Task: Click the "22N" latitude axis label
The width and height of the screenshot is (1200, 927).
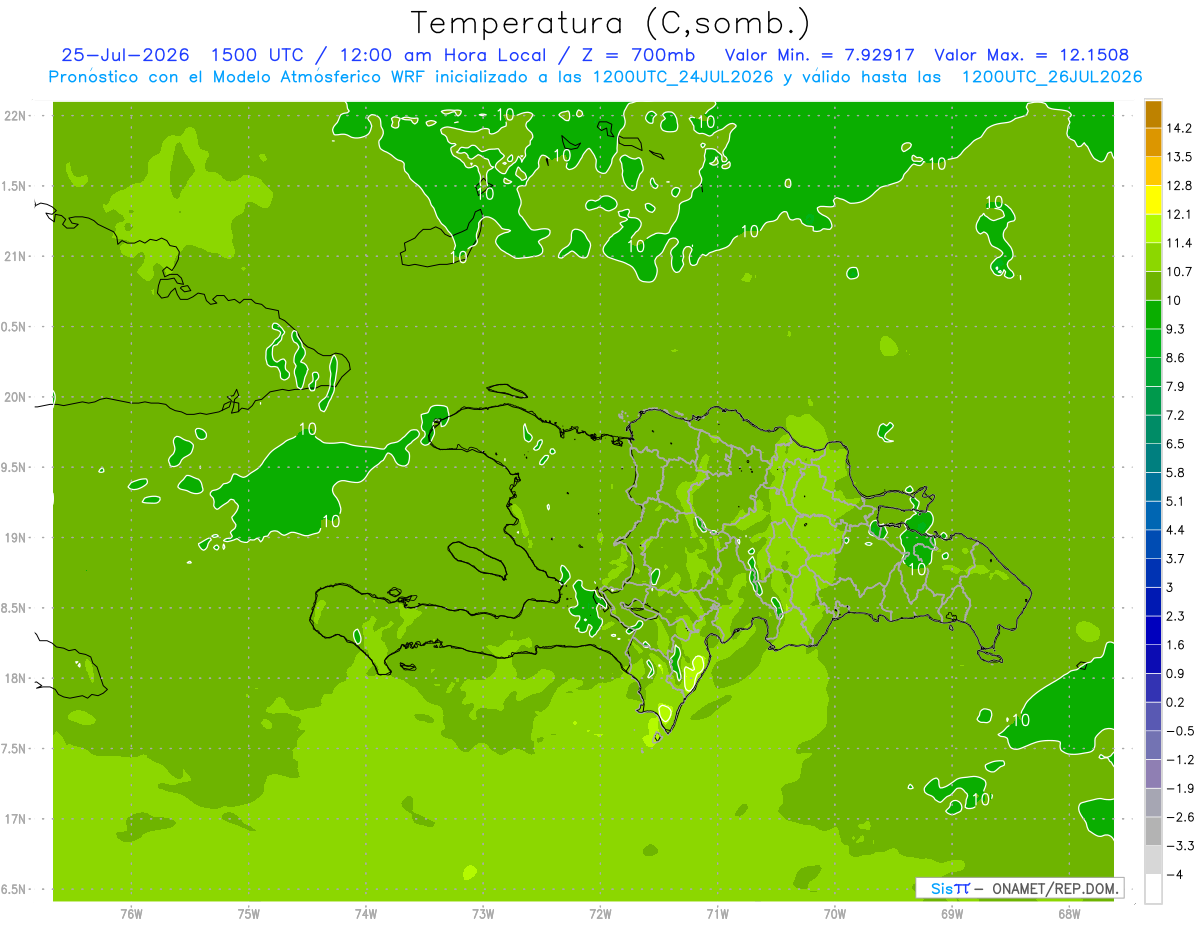Action: pyautogui.click(x=17, y=115)
